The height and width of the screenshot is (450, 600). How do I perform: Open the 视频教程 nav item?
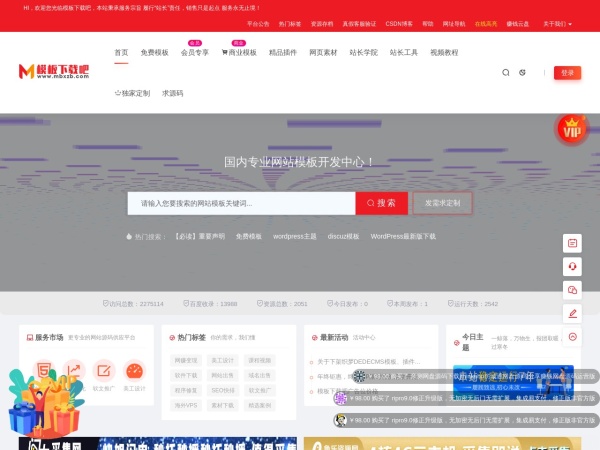click(x=444, y=52)
